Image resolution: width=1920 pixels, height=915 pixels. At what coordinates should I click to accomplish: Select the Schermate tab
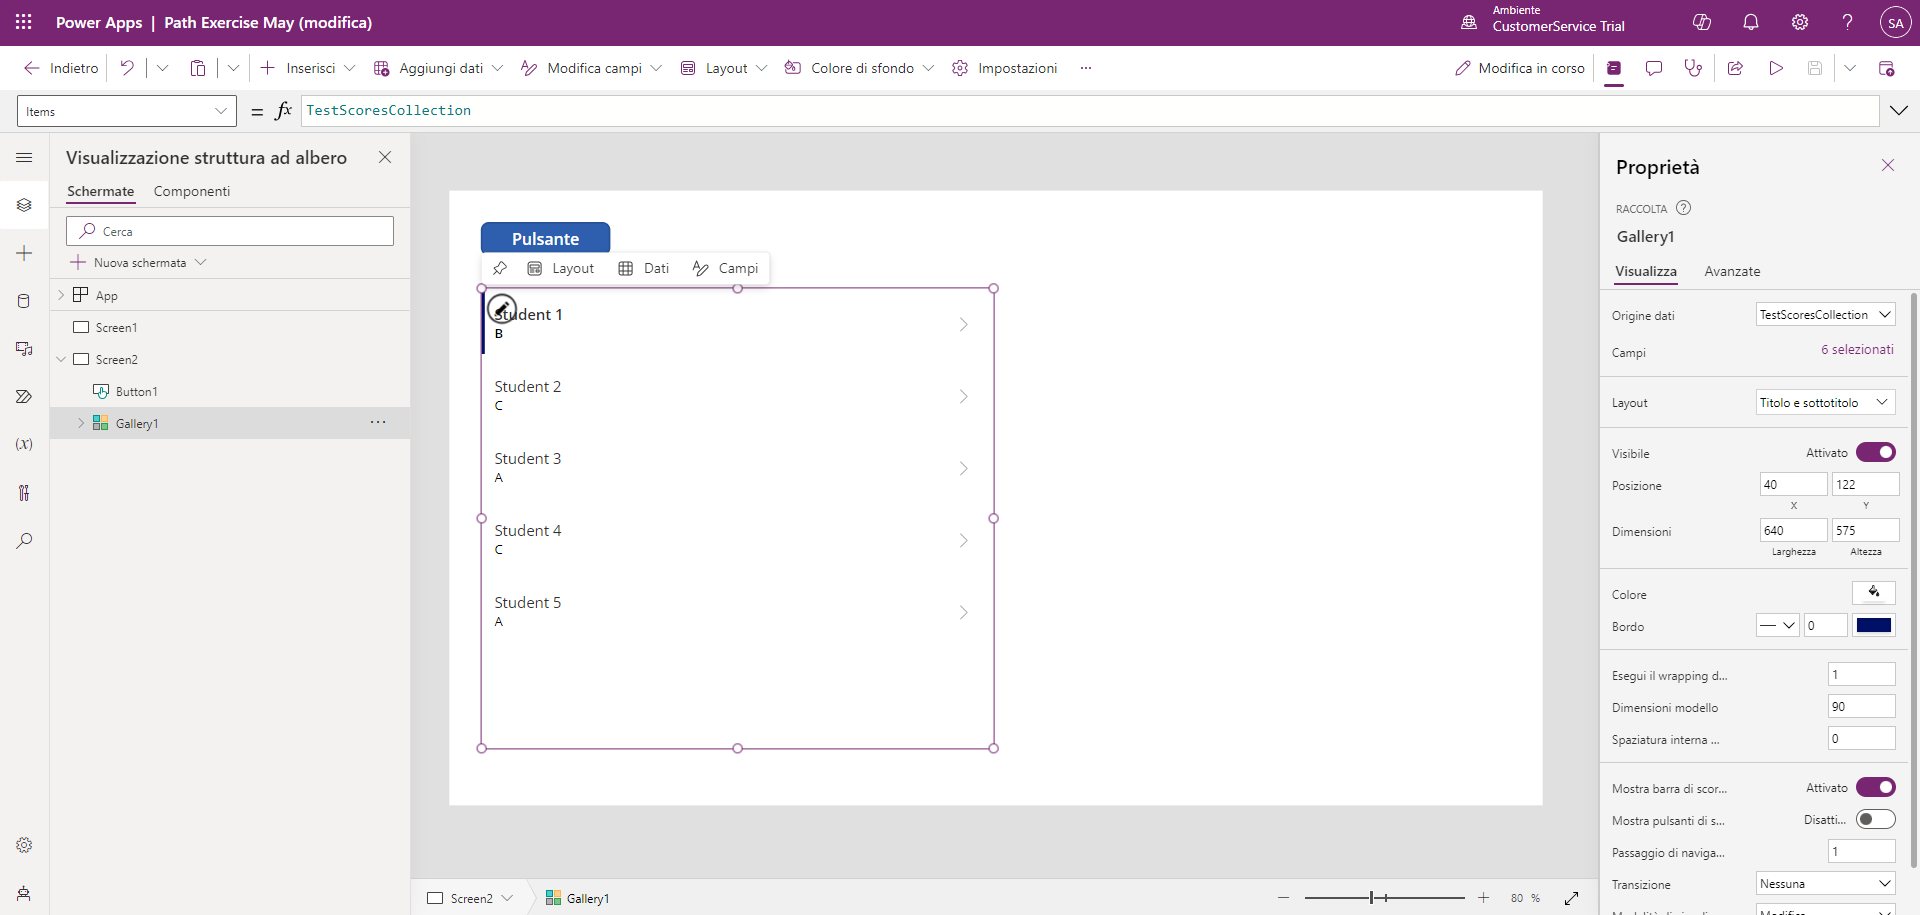point(100,191)
